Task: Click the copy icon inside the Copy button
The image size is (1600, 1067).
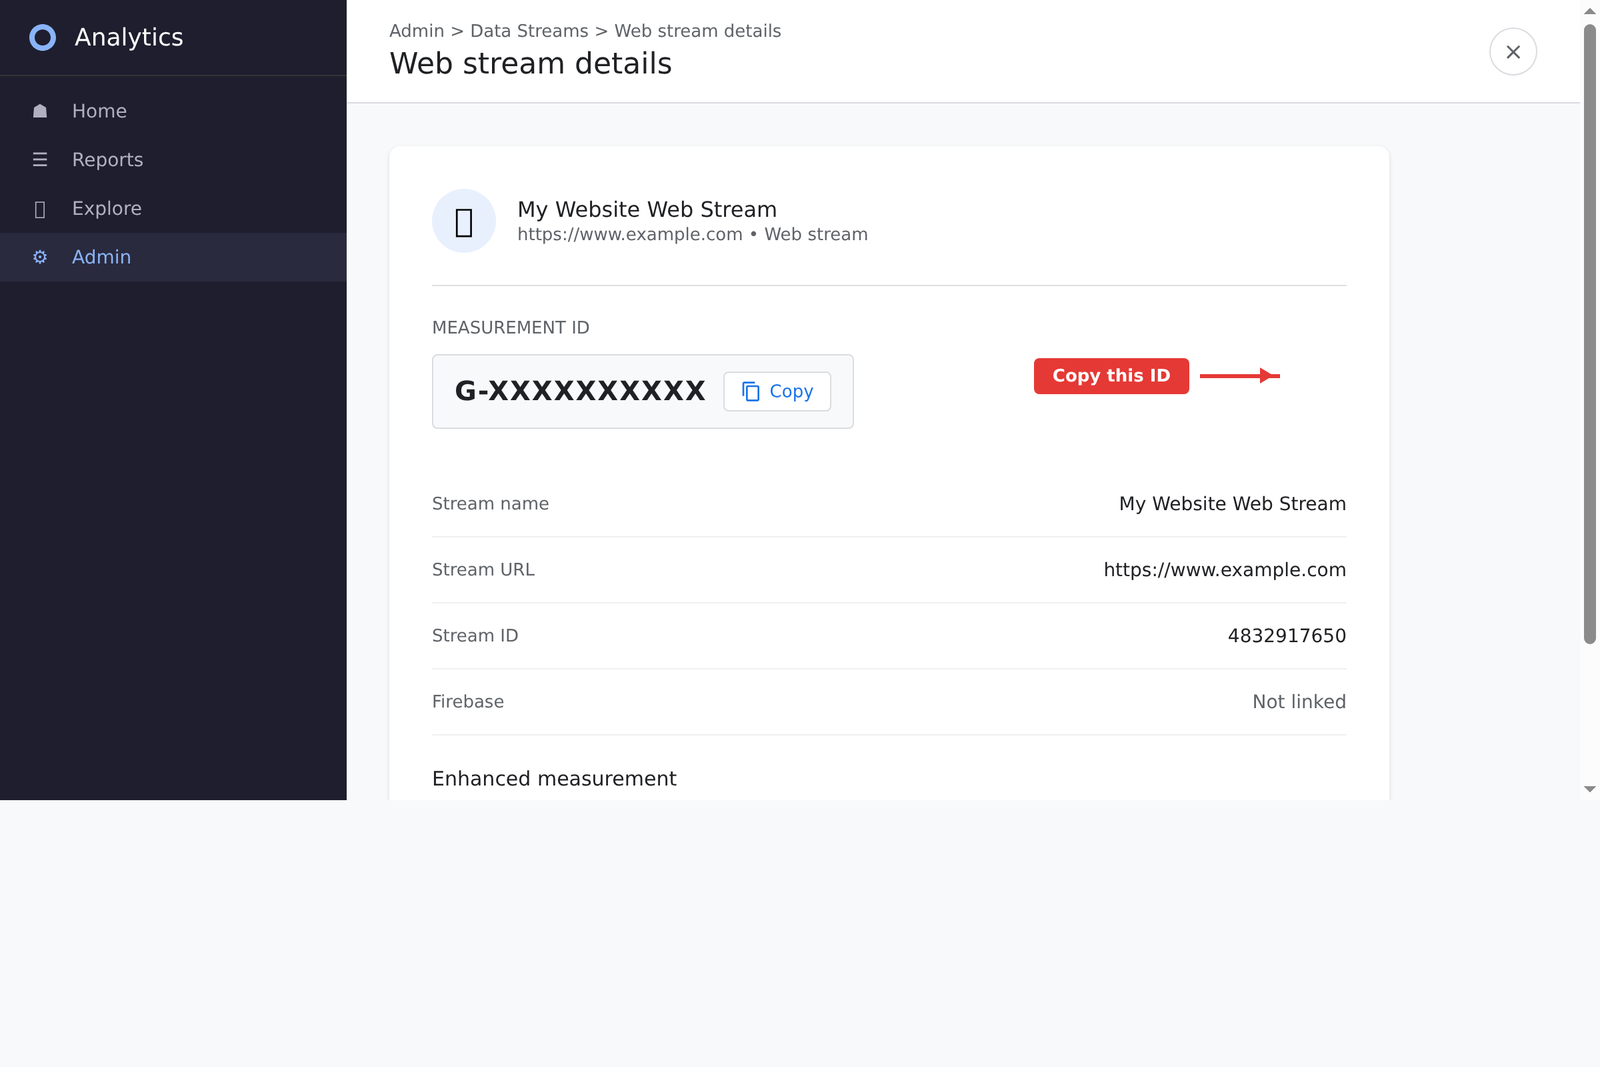Action: pos(750,391)
